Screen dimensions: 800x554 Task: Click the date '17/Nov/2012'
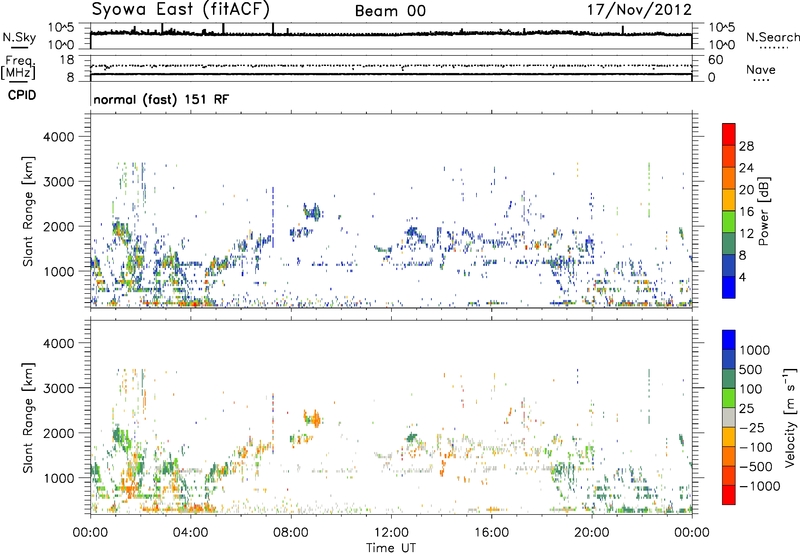[639, 10]
